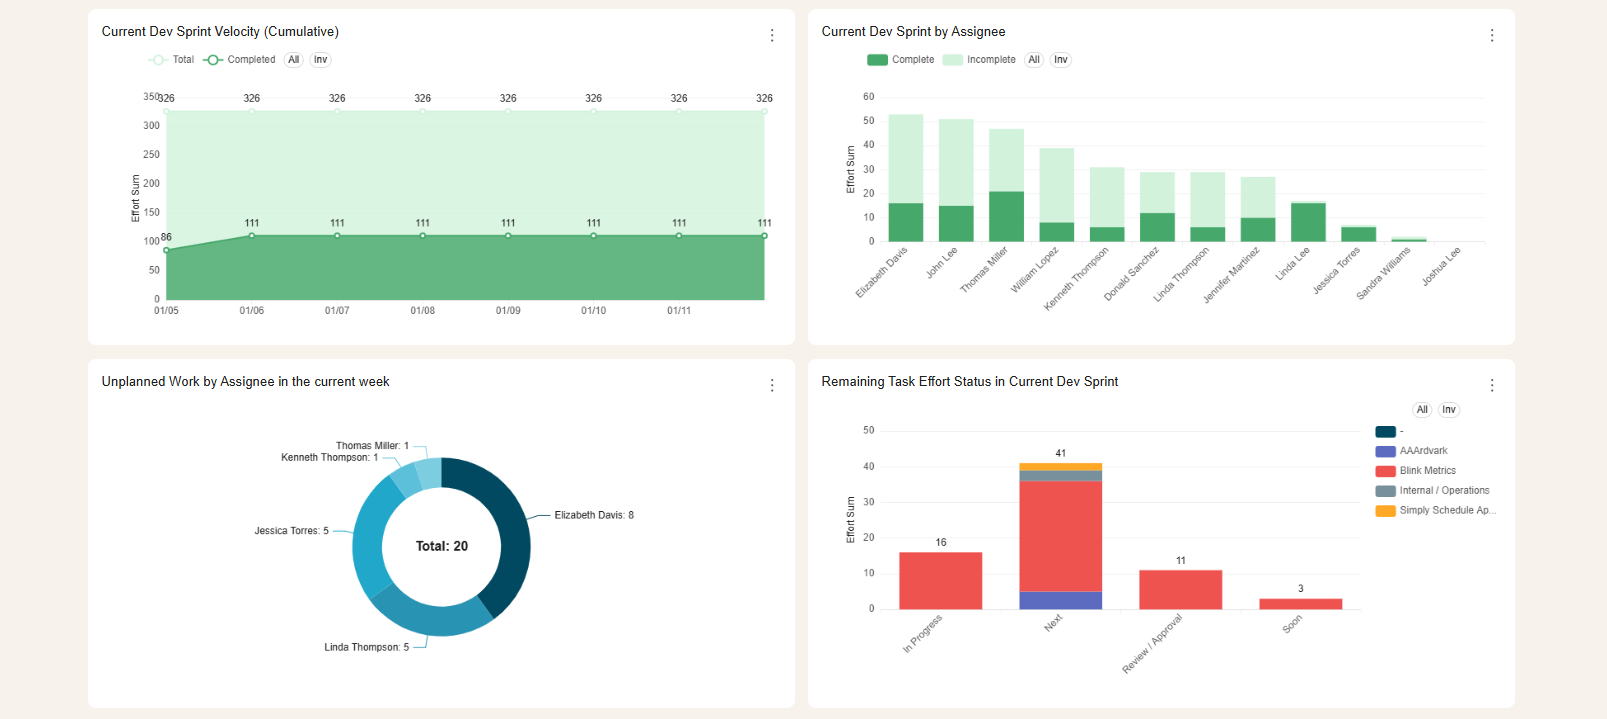Click All button in Sprint by Assignee legend
The width and height of the screenshot is (1607, 719).
pos(1034,60)
